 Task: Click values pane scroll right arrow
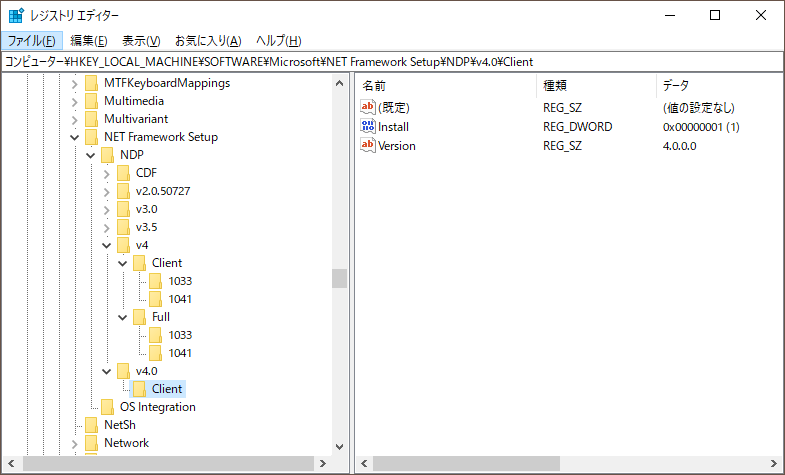[774, 463]
